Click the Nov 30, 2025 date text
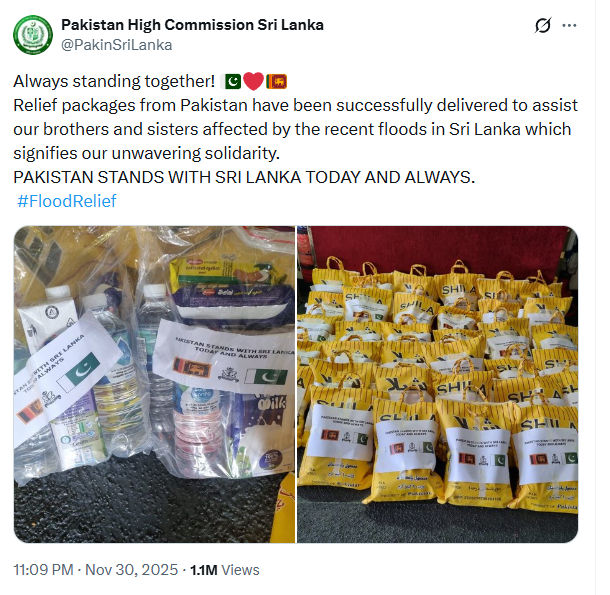This screenshot has width=610, height=595. [x=131, y=570]
